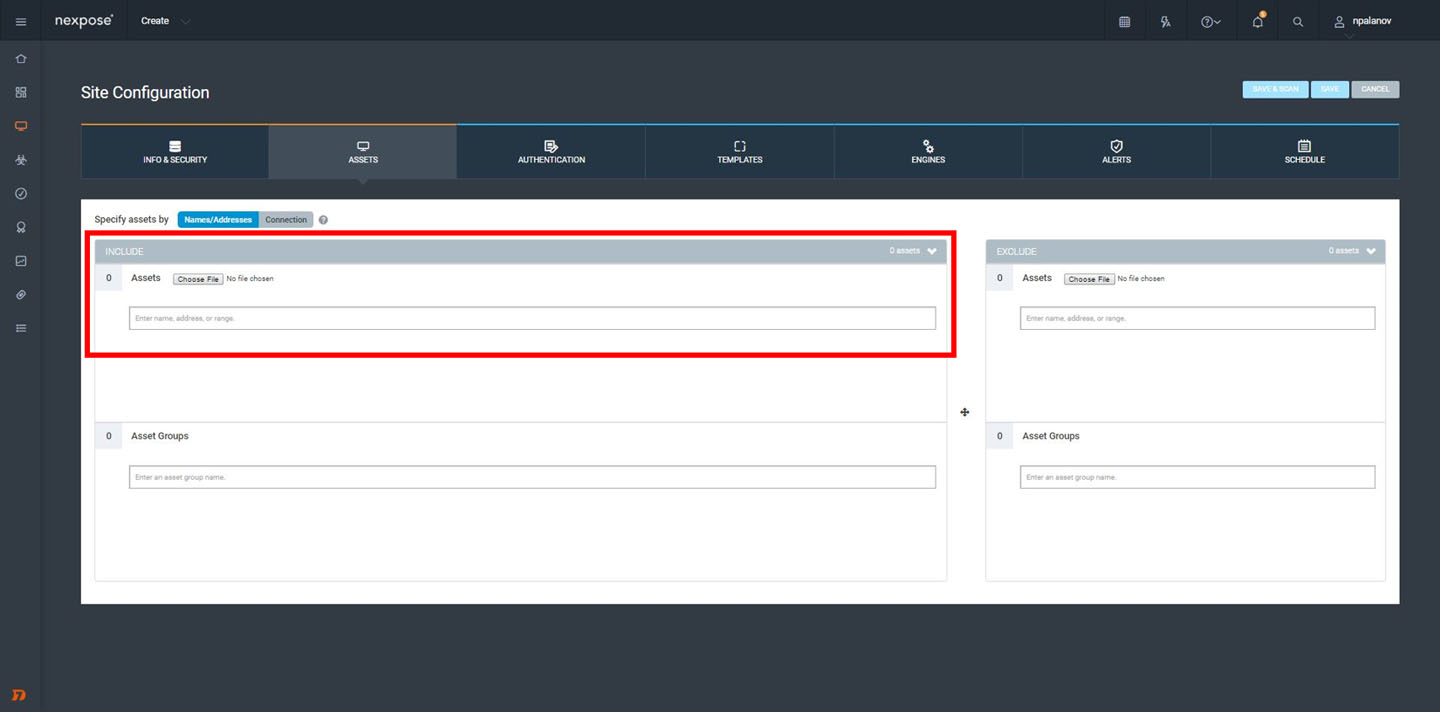Switch to Connection asset specification

(x=286, y=220)
